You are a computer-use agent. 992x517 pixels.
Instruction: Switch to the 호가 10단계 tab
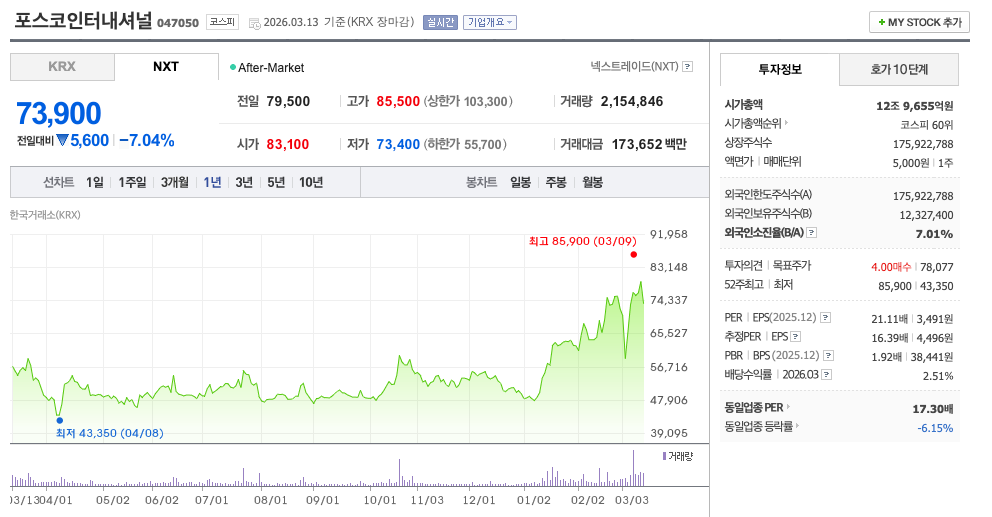899,70
